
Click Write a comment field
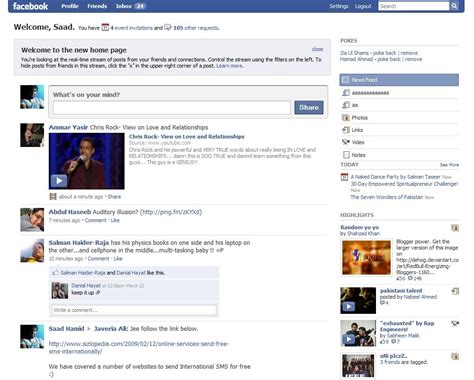click(x=134, y=310)
